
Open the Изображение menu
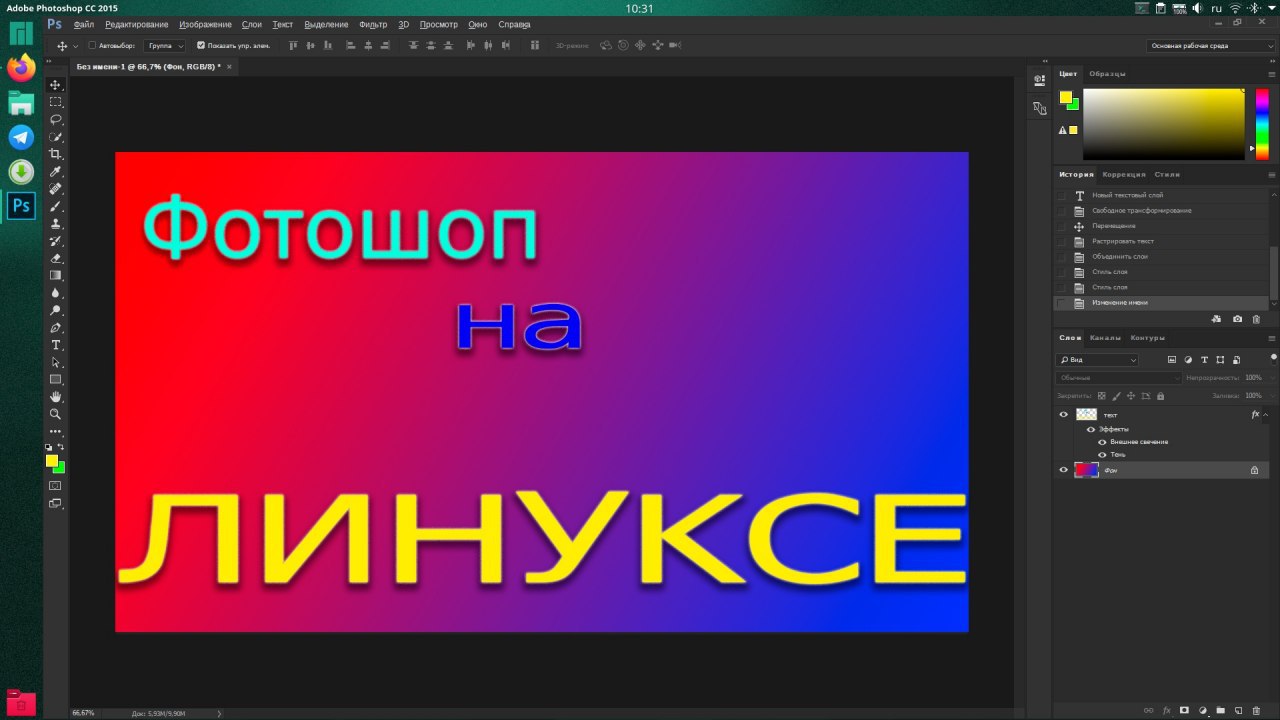coord(205,24)
